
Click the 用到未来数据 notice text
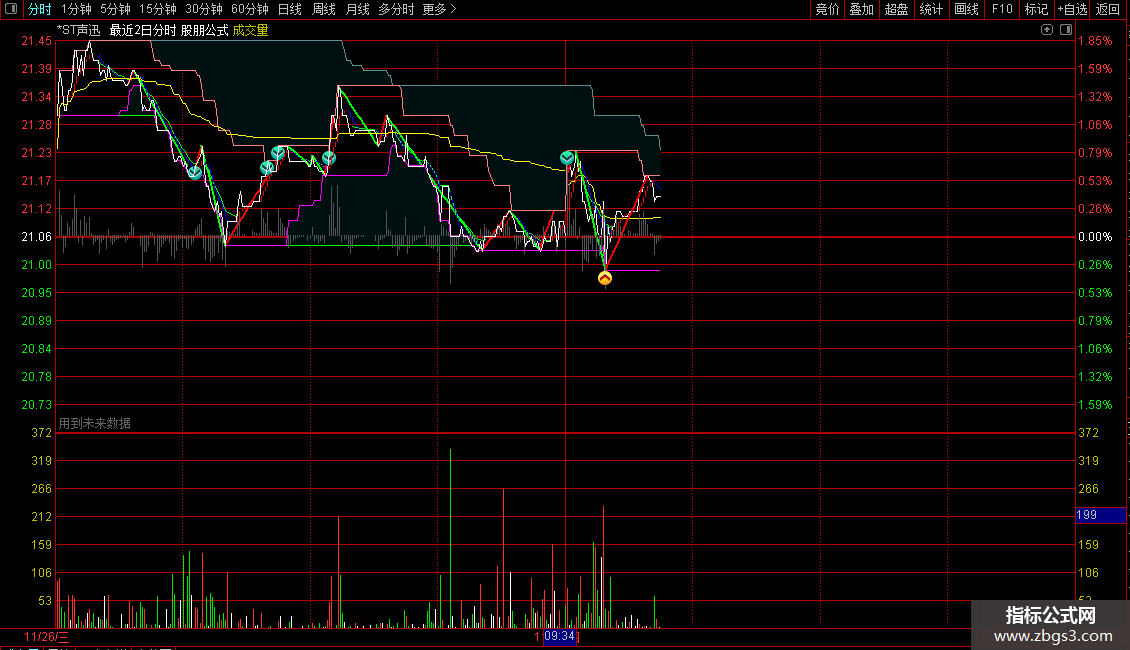click(94, 423)
